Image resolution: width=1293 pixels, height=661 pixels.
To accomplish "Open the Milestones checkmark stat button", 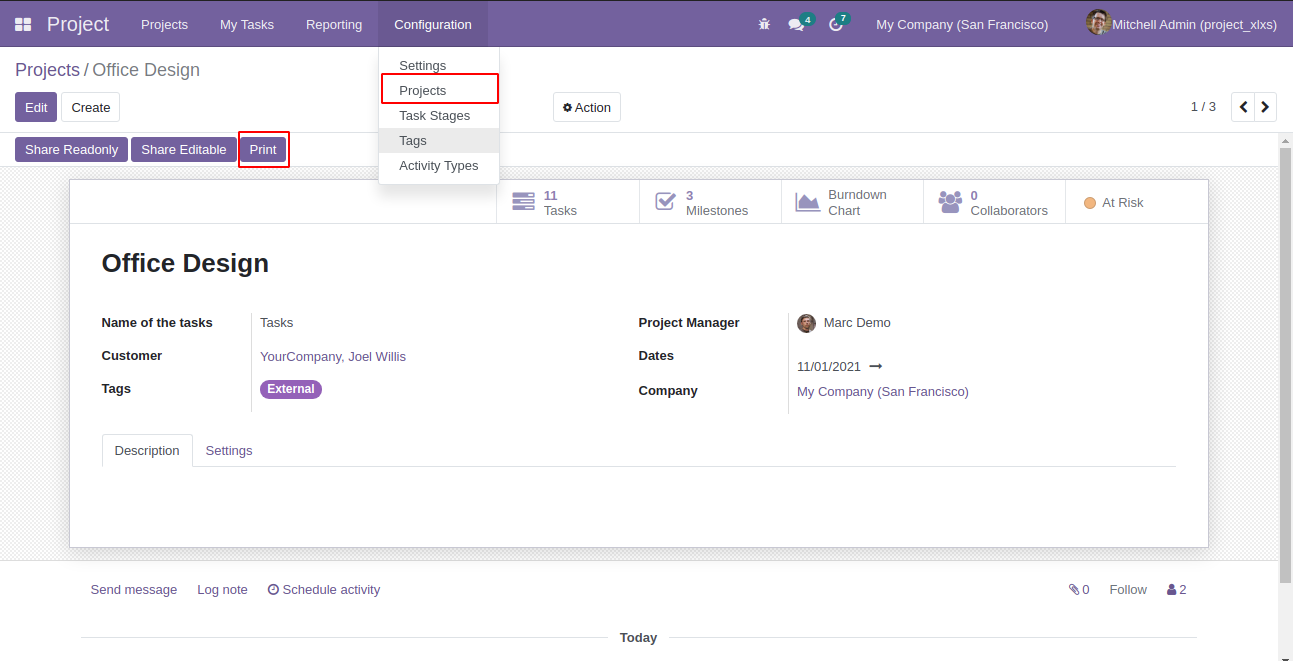I will [665, 202].
